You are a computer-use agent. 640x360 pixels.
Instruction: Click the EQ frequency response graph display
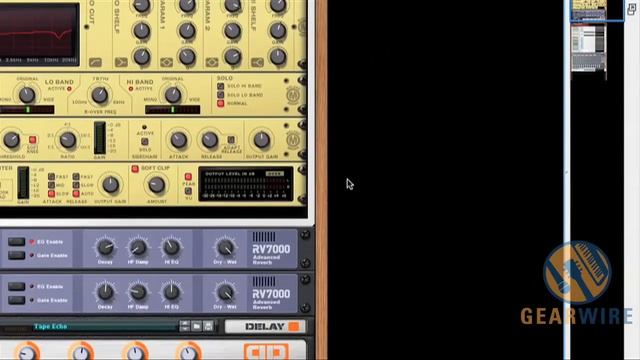click(39, 33)
